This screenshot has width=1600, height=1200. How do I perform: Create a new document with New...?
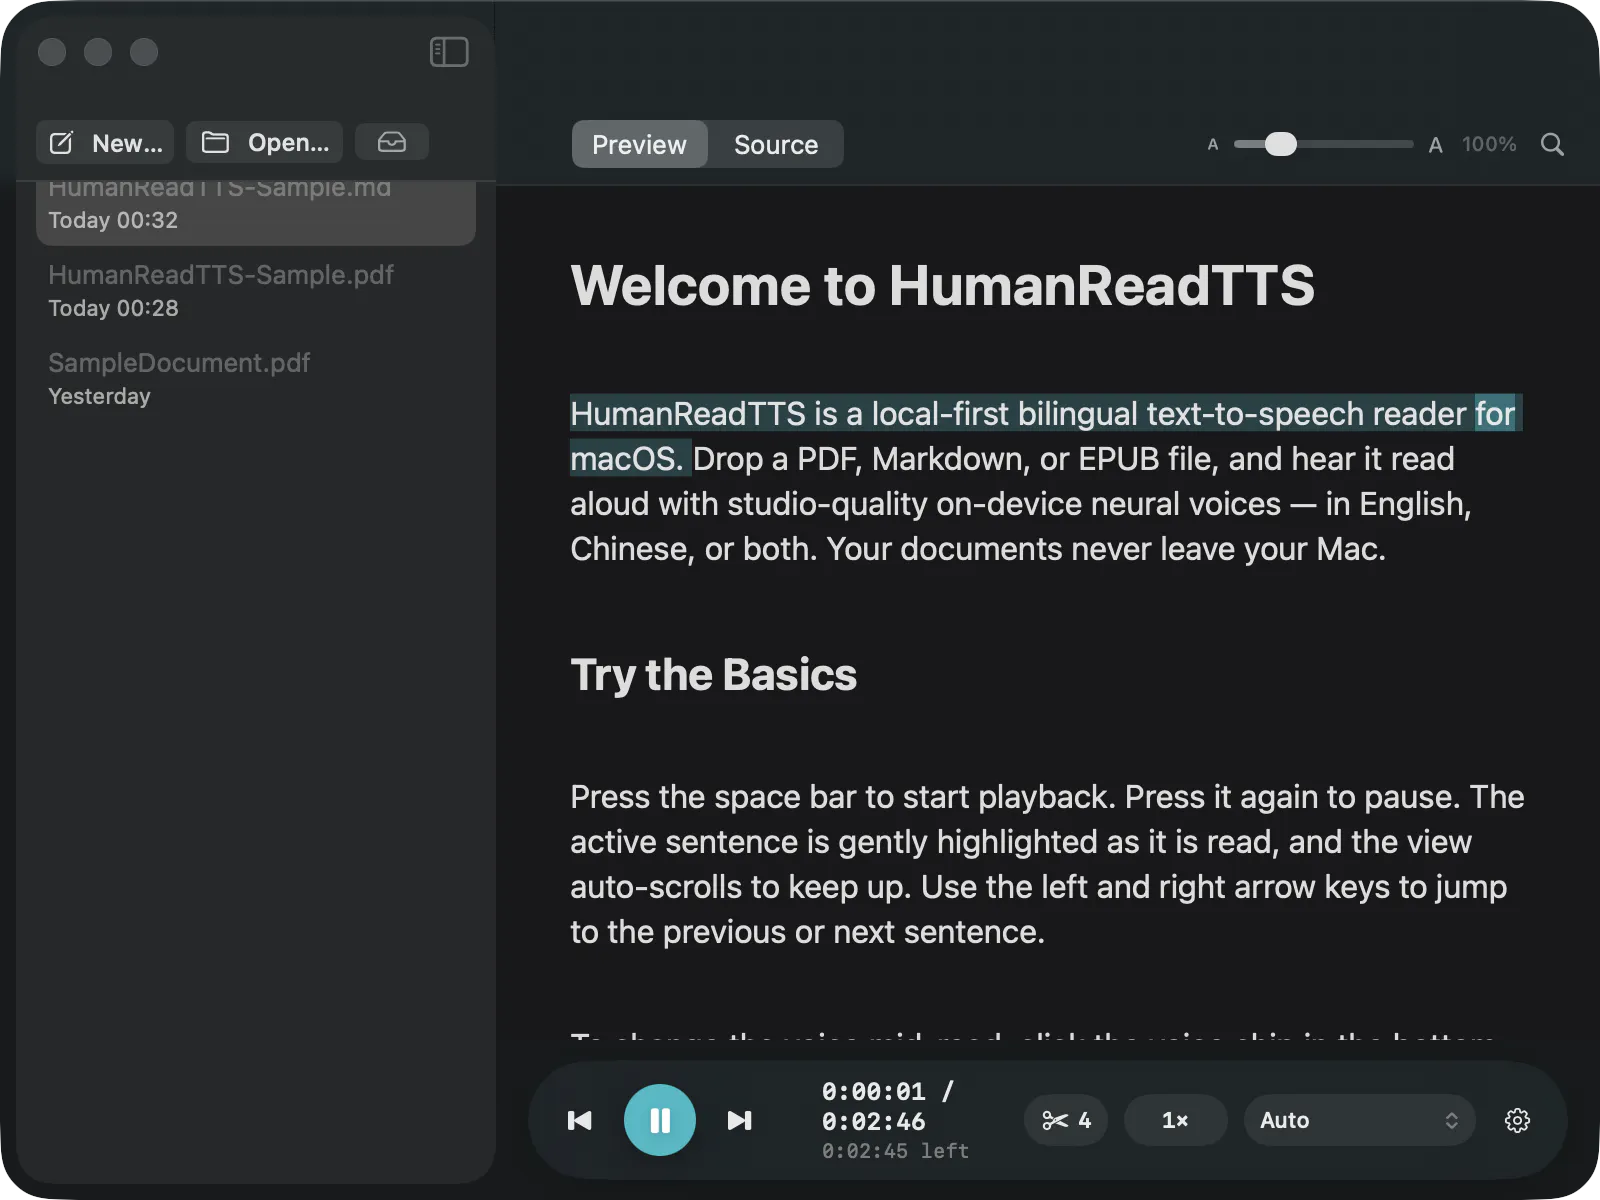point(105,142)
